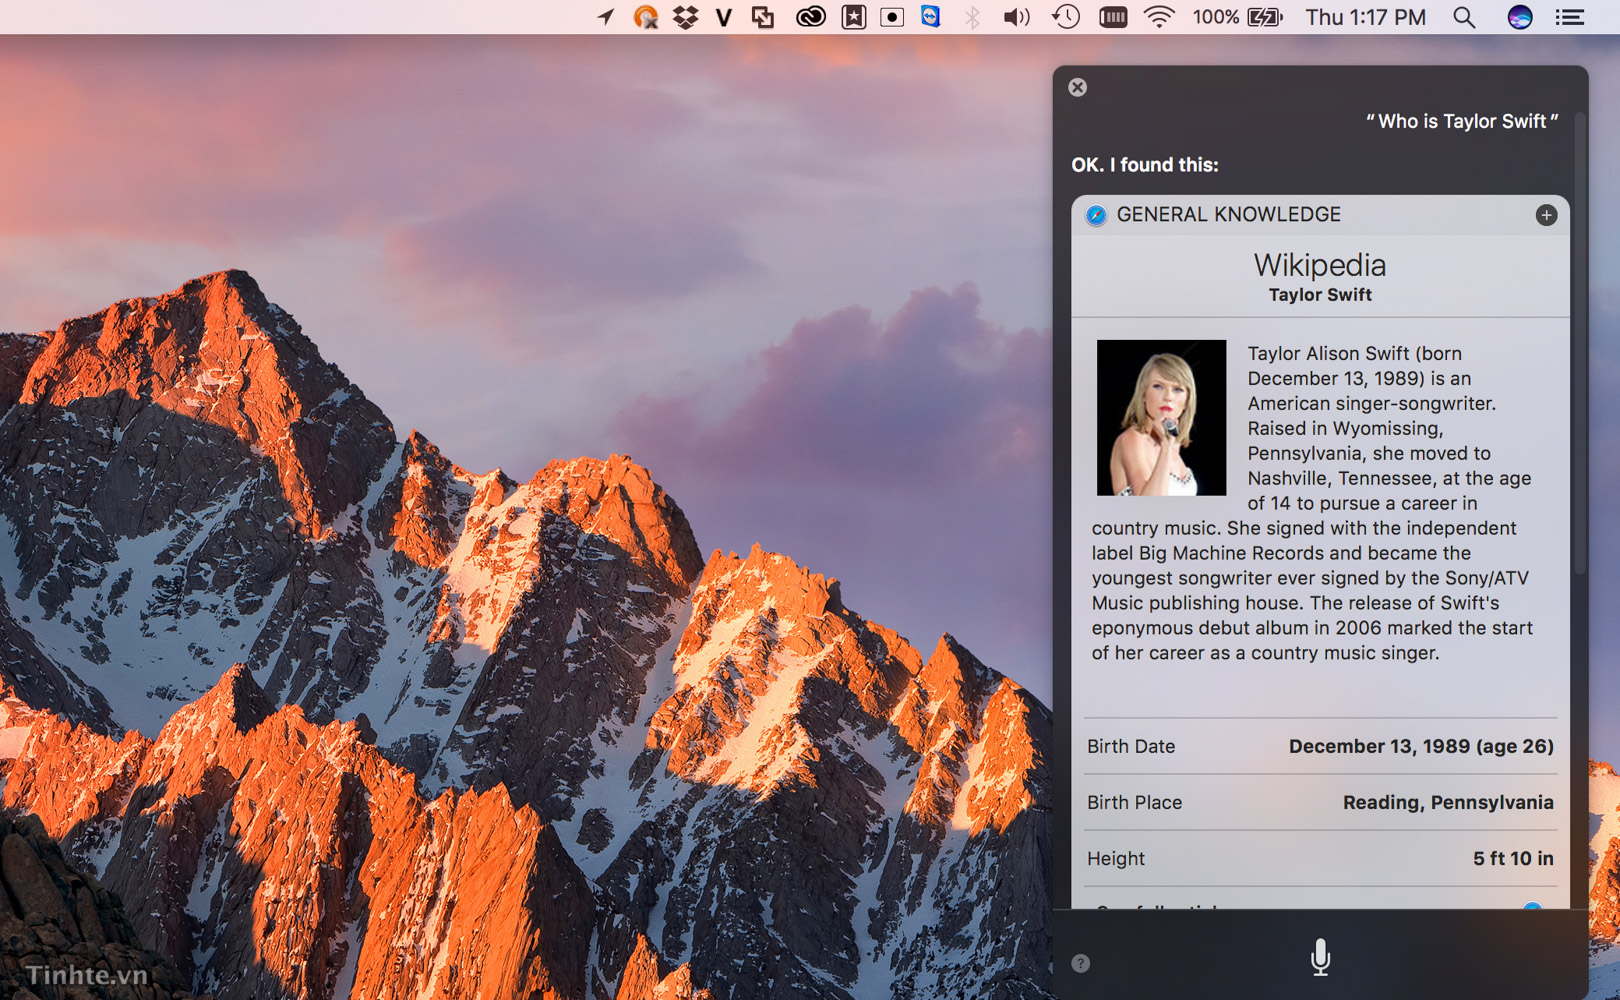Viewport: 1620px width, 1000px height.
Task: Open the Time Machine menu
Action: tap(1066, 17)
